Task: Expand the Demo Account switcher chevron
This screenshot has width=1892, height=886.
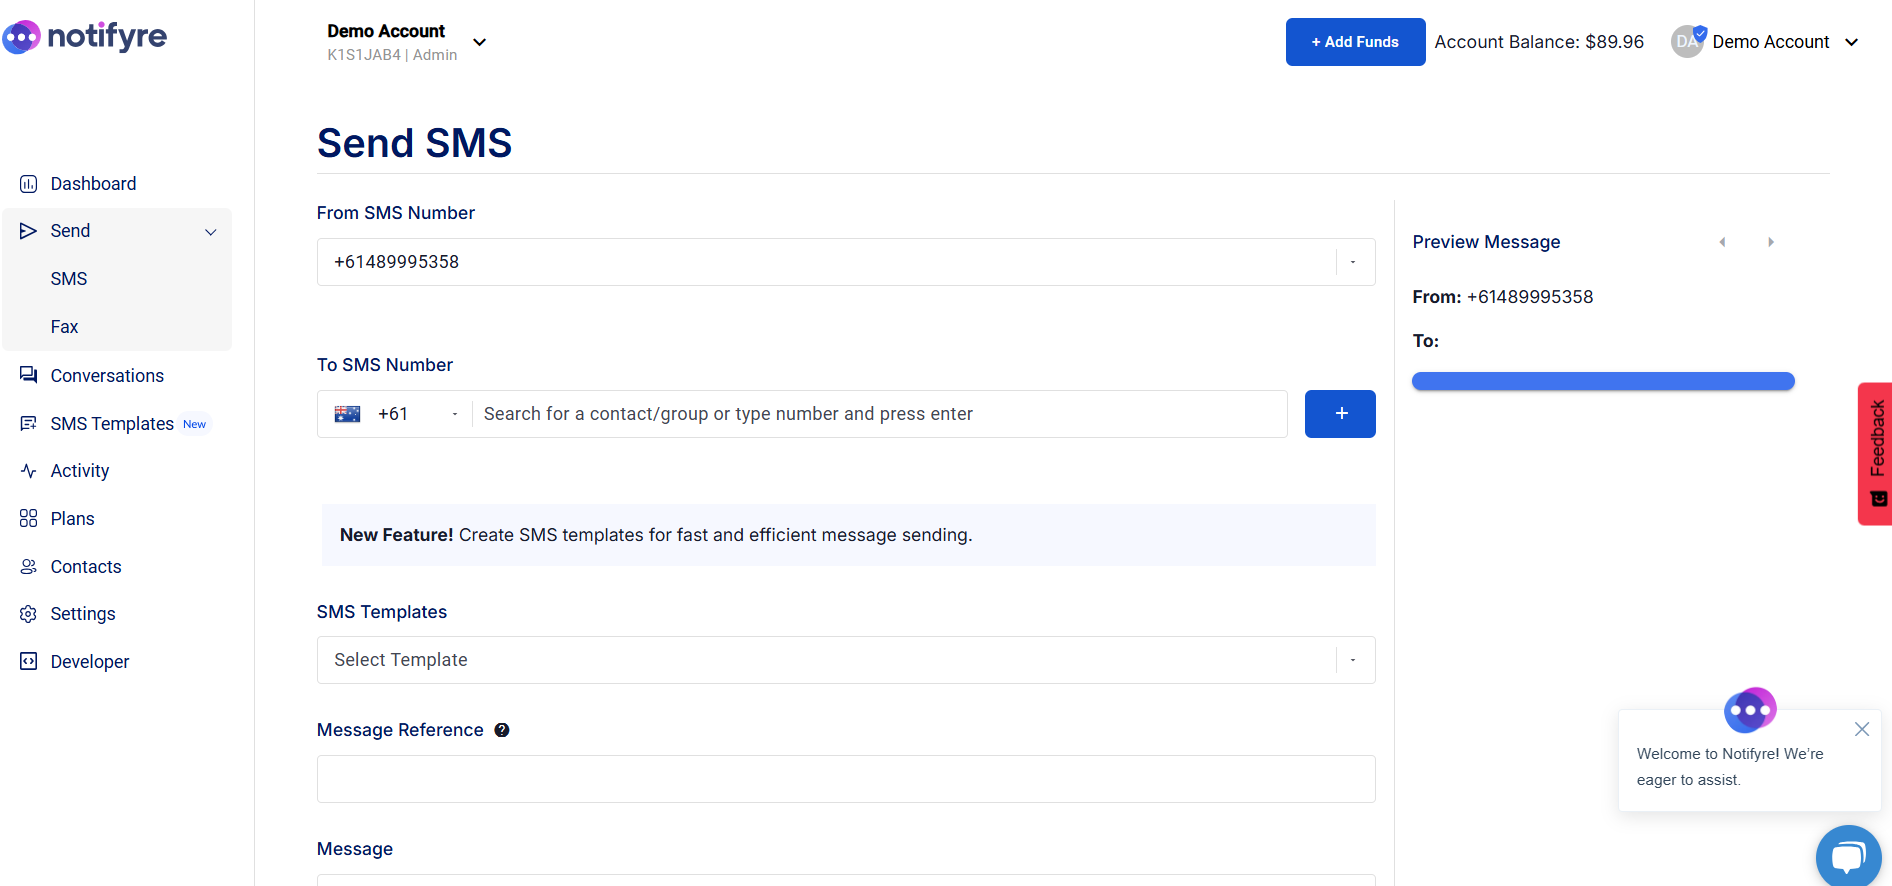Action: (480, 42)
